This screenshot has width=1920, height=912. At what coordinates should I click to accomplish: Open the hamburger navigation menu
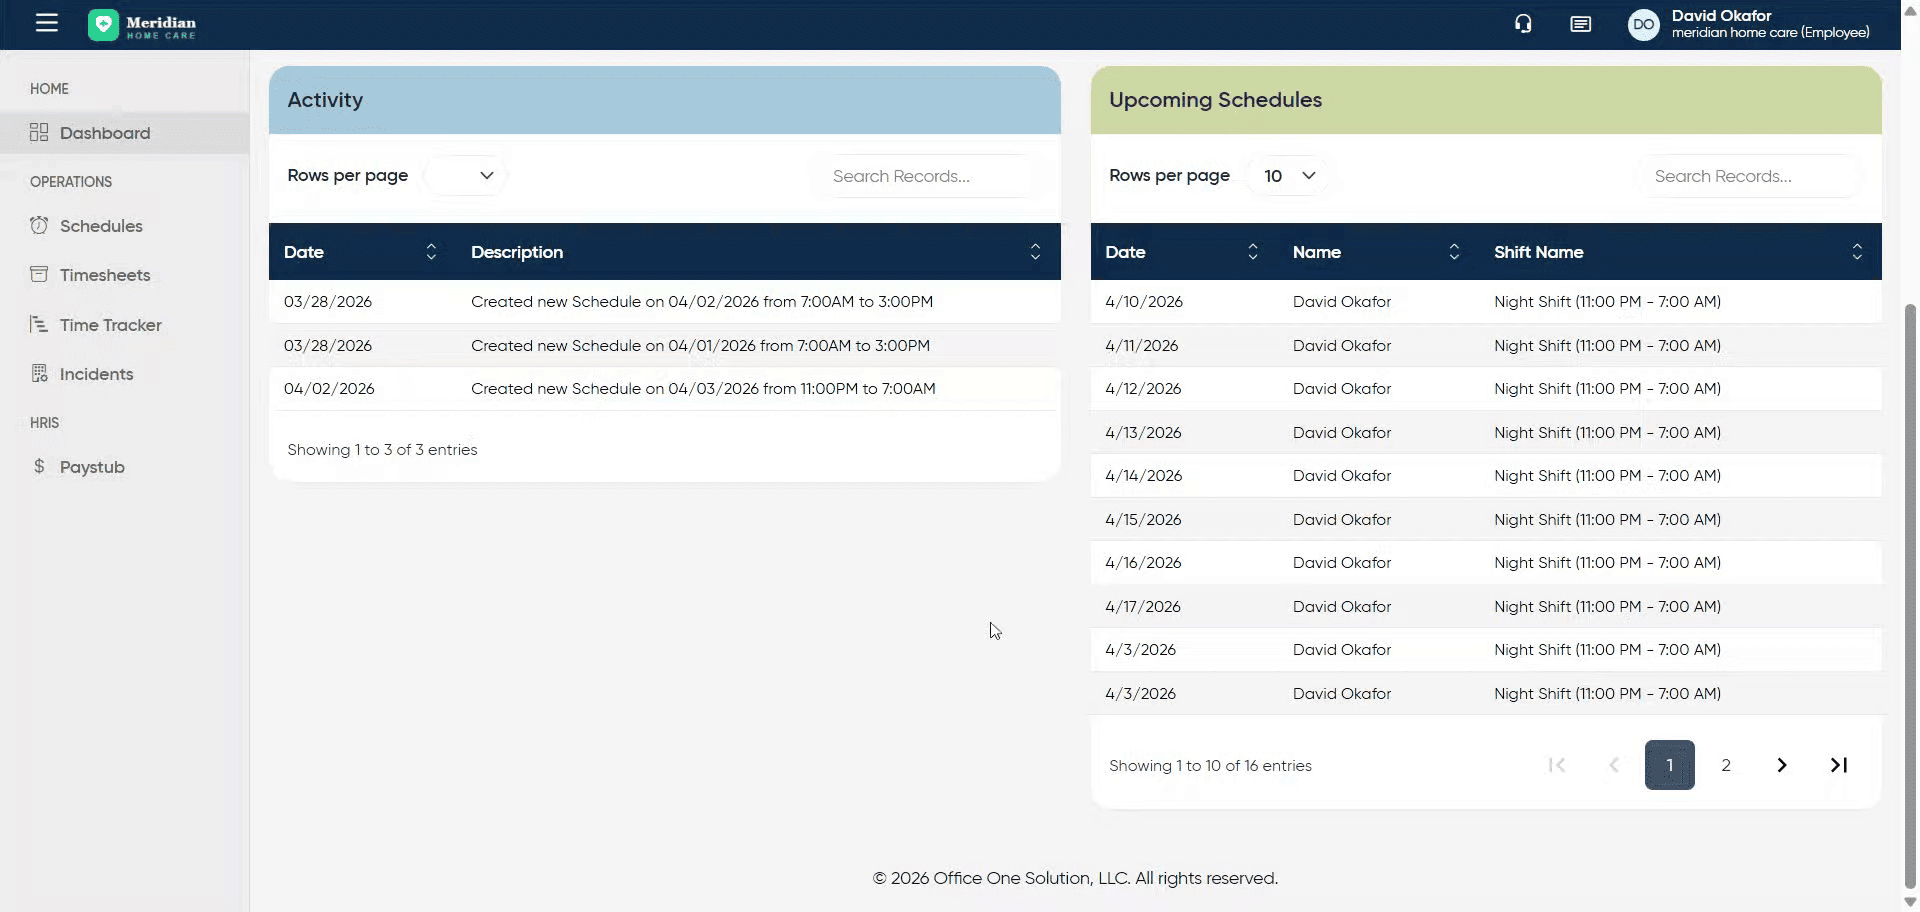[x=47, y=23]
